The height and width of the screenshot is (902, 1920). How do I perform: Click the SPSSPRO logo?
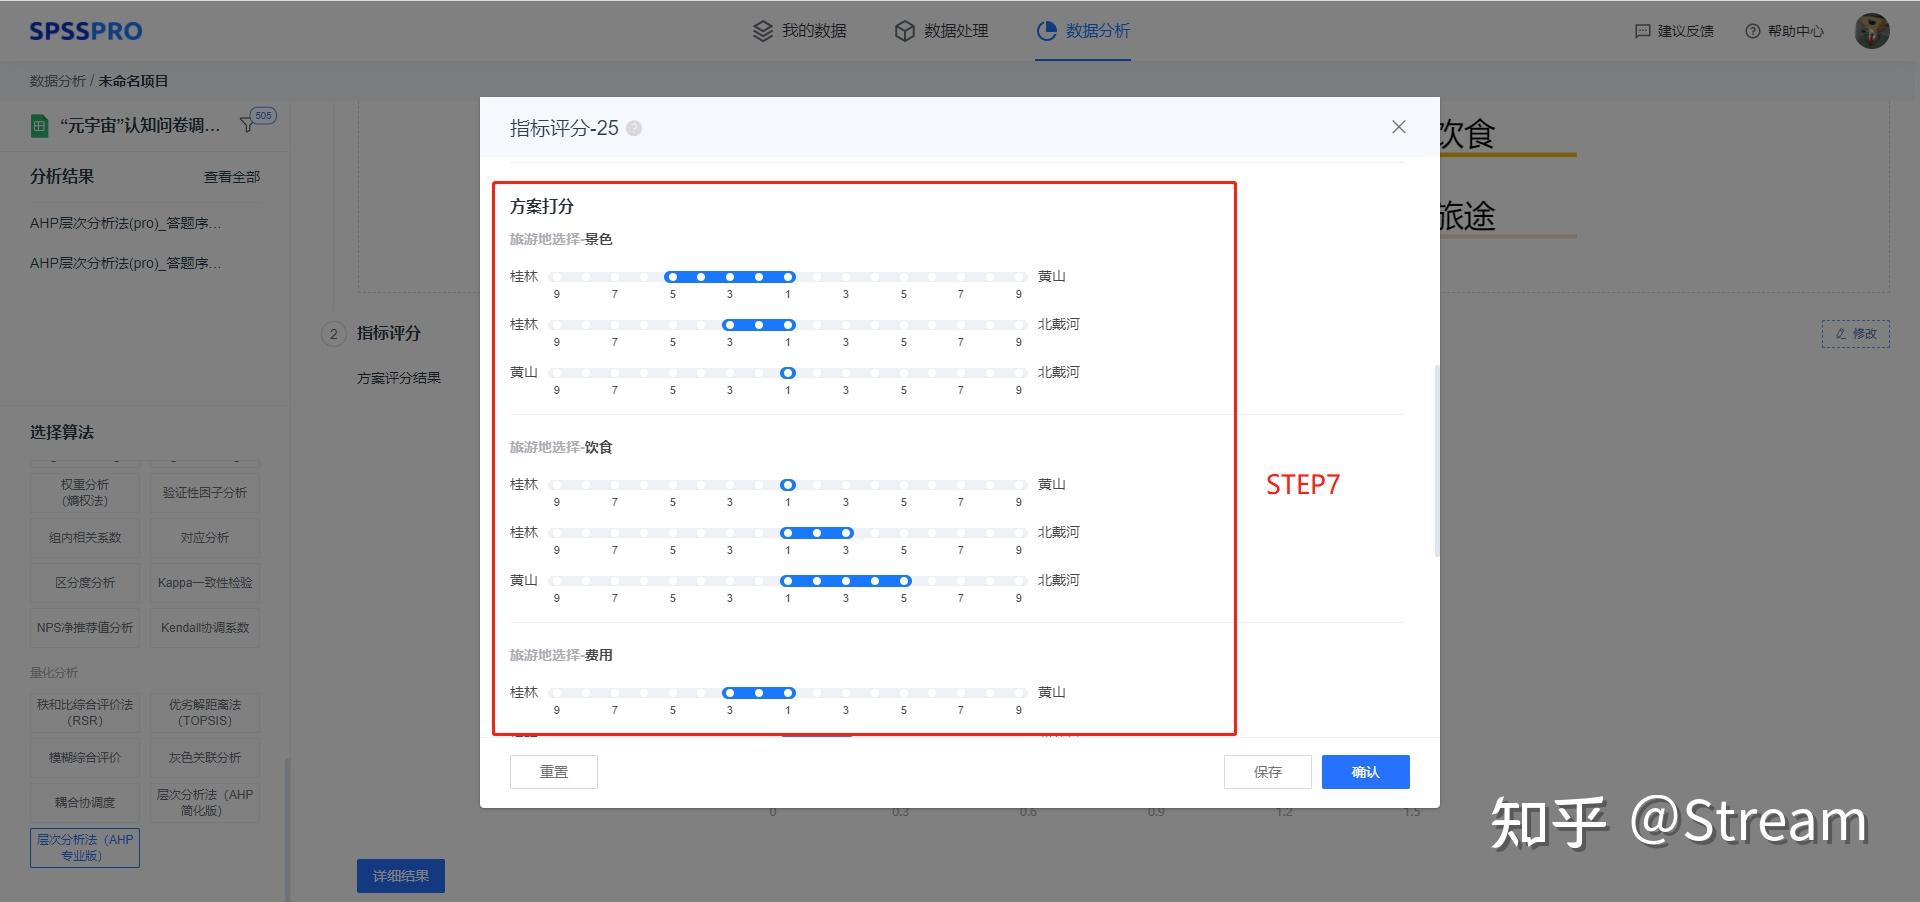tap(86, 31)
